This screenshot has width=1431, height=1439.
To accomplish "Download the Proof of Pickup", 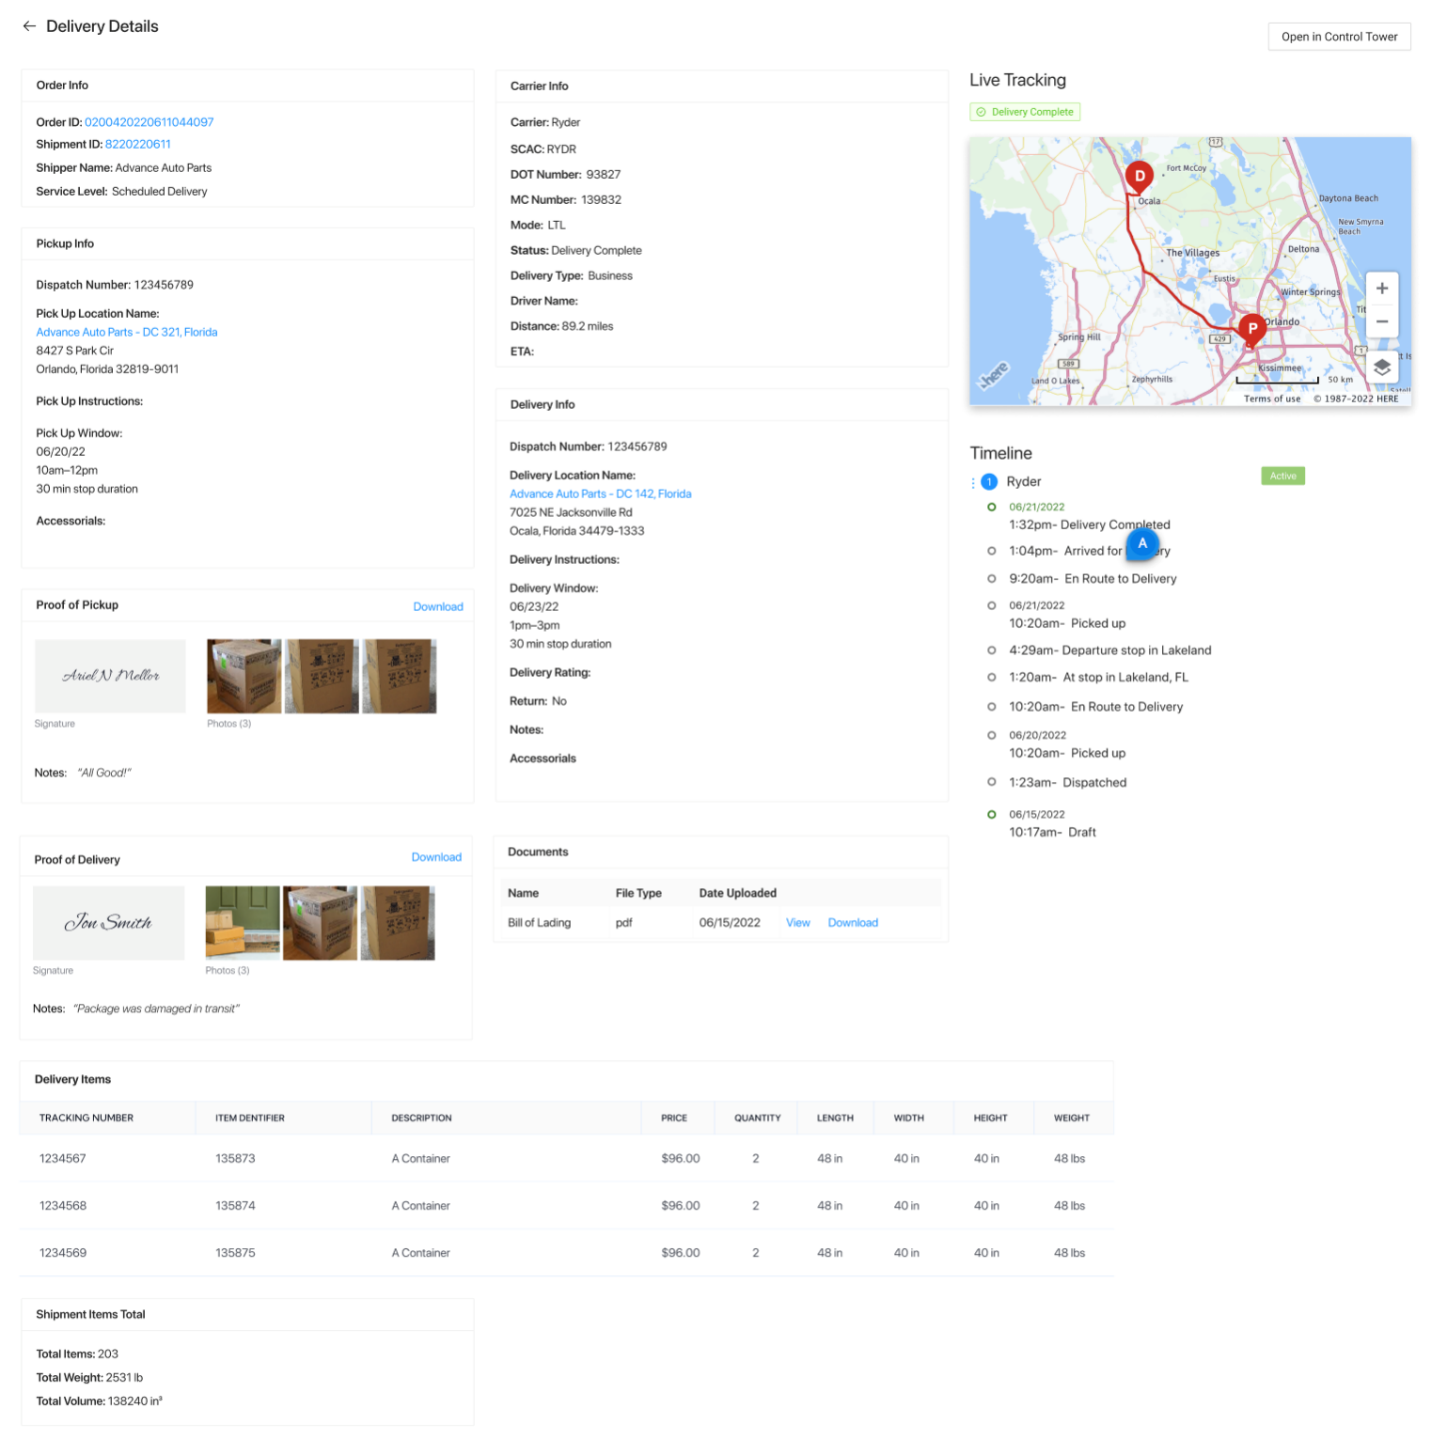I will [438, 607].
